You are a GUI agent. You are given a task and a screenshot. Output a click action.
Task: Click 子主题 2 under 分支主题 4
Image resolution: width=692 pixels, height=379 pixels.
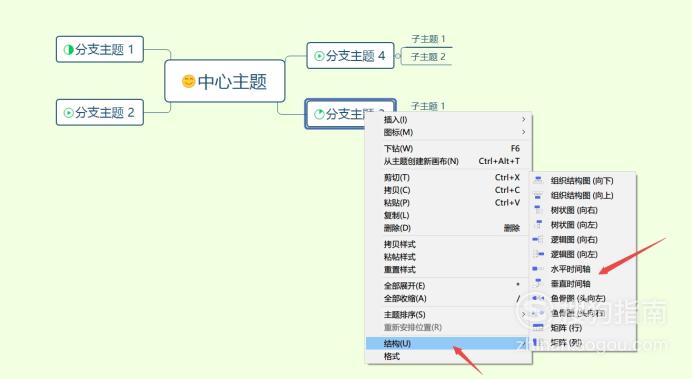click(428, 57)
